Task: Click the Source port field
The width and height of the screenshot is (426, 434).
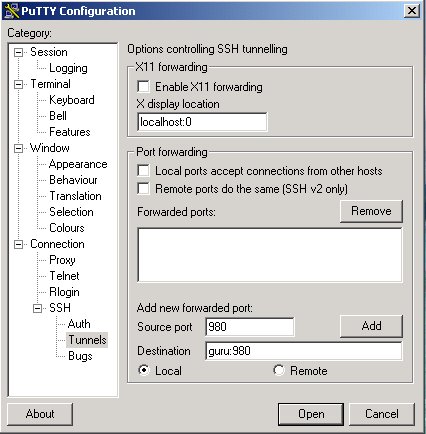Action: 250,327
